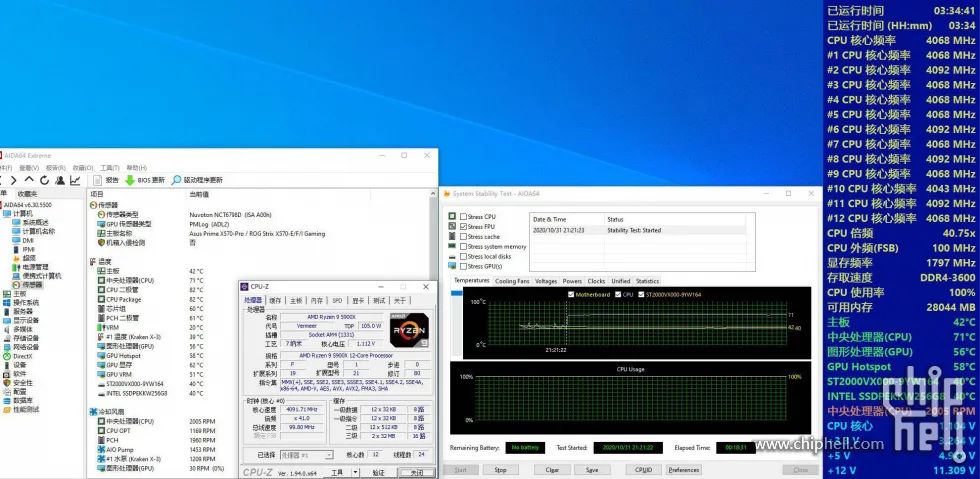Select 超频 overclock tree item
Viewport: 980px width, 479px height.
(x=24, y=258)
